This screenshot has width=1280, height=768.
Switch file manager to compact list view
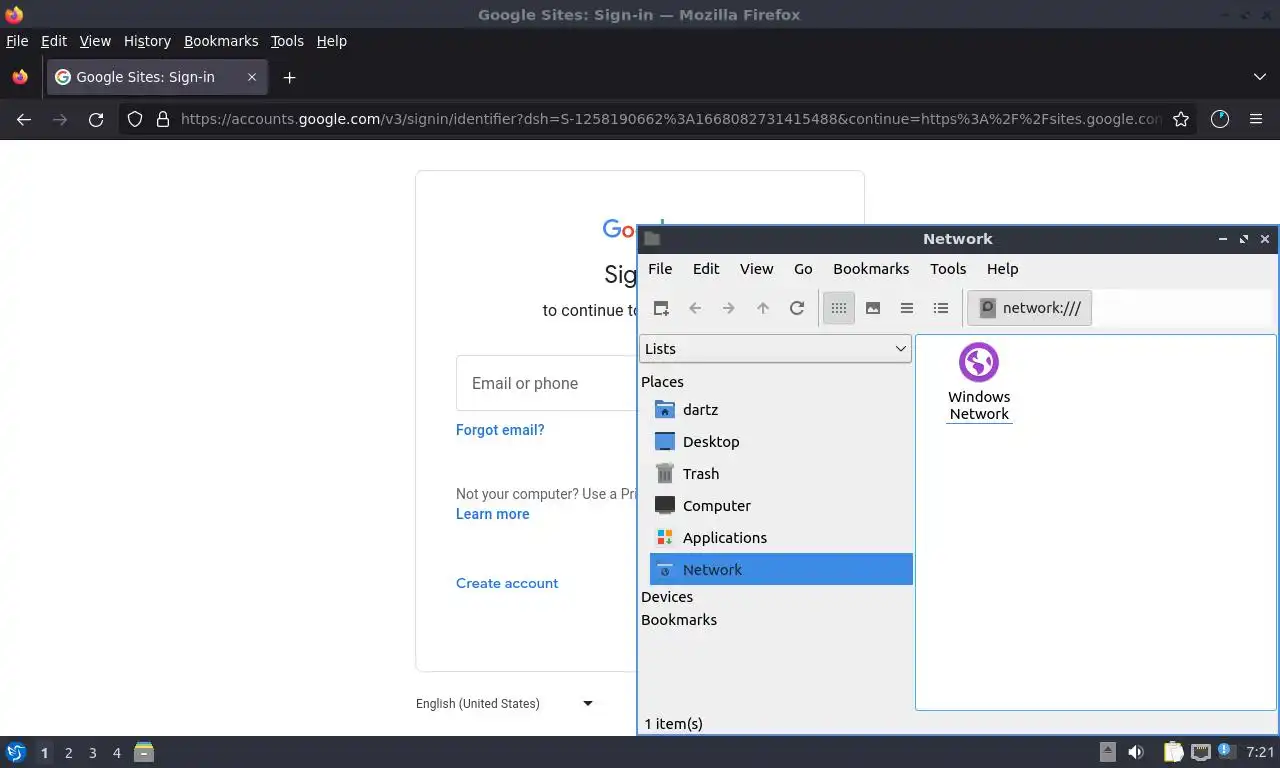(x=907, y=308)
